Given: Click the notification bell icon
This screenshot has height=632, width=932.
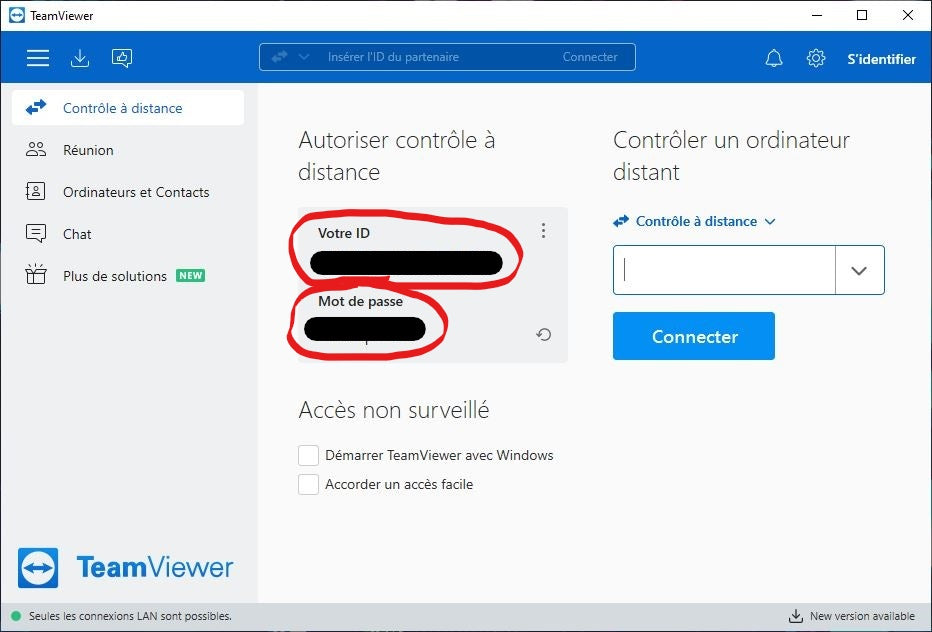Looking at the screenshot, I should coord(773,58).
